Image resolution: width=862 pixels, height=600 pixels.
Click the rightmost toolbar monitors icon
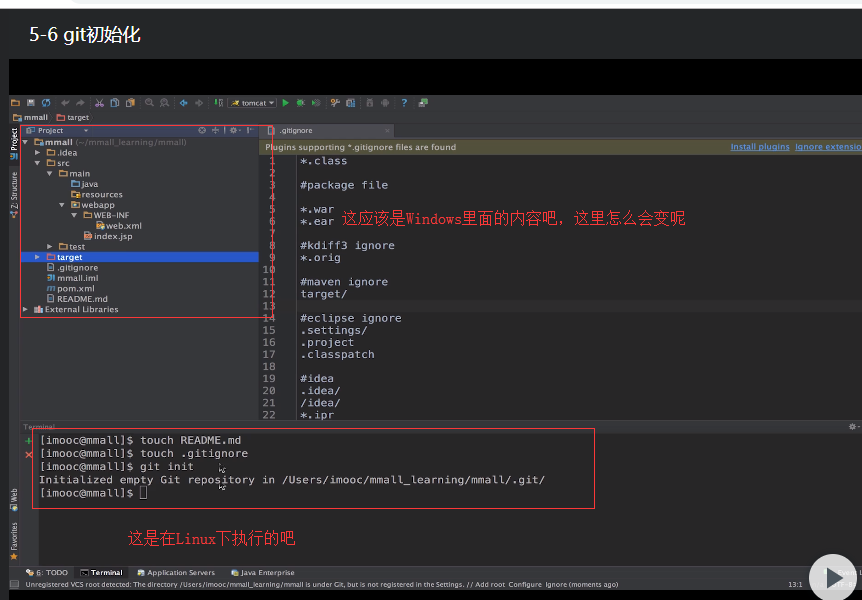pyautogui.click(x=423, y=103)
